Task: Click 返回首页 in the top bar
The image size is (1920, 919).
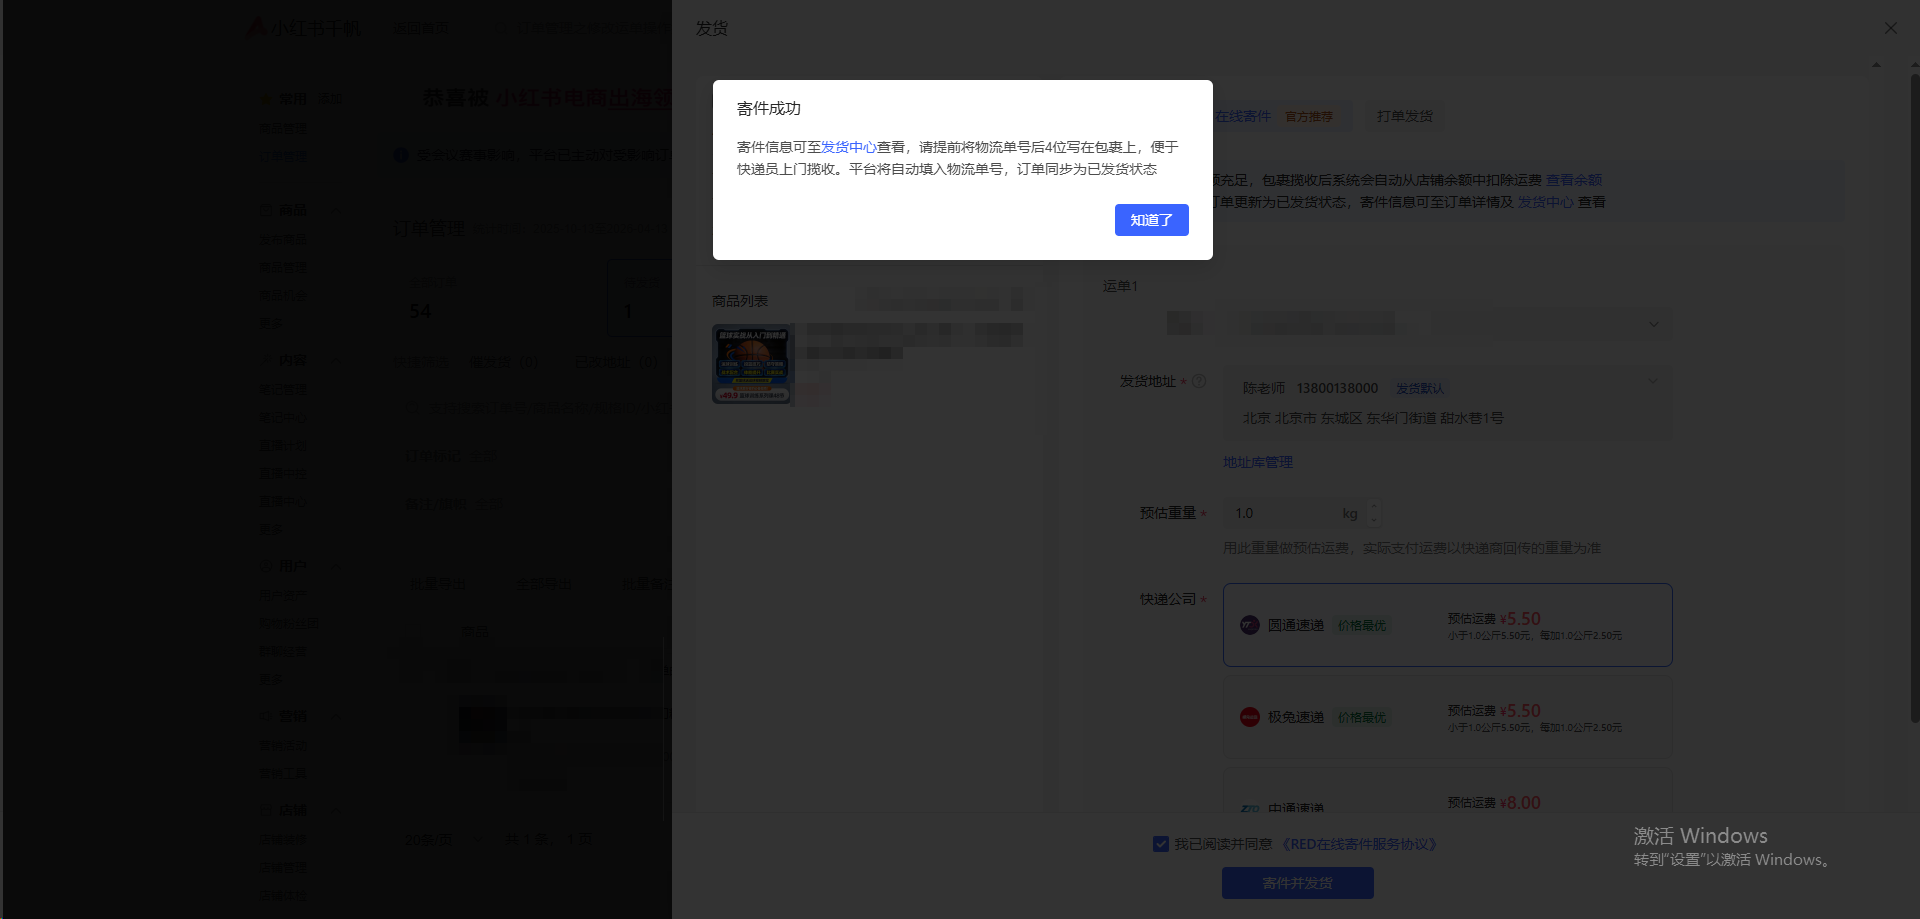Action: [421, 28]
